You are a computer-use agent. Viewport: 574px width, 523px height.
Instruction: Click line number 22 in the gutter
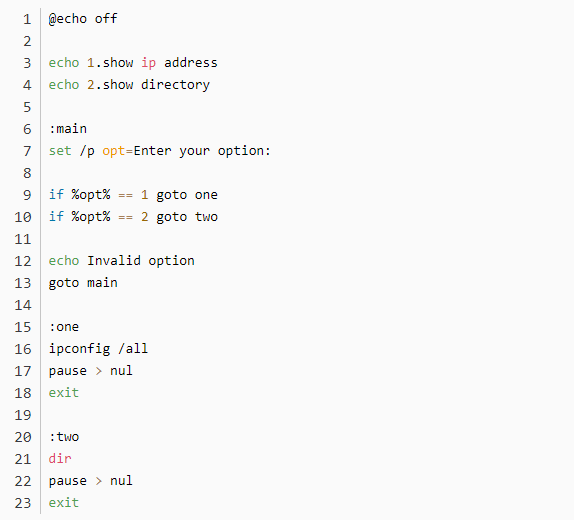click(23, 481)
